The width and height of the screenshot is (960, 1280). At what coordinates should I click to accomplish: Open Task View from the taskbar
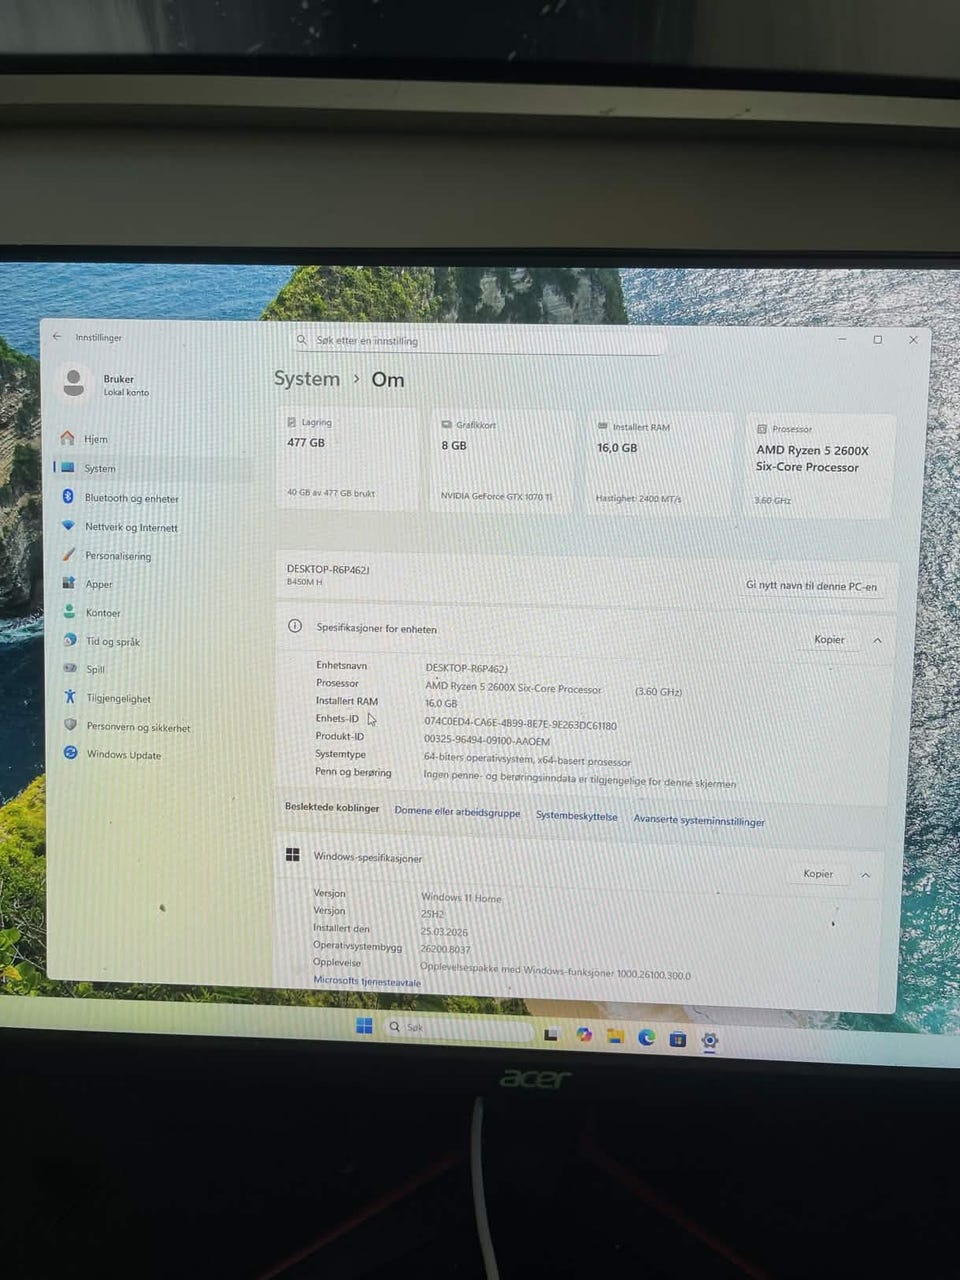pyautogui.click(x=551, y=1034)
